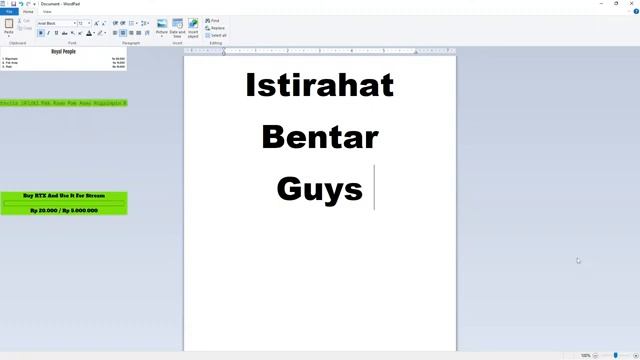Zoom out using the minus button
This screenshot has height=360, width=640.
pyautogui.click(x=595, y=356)
